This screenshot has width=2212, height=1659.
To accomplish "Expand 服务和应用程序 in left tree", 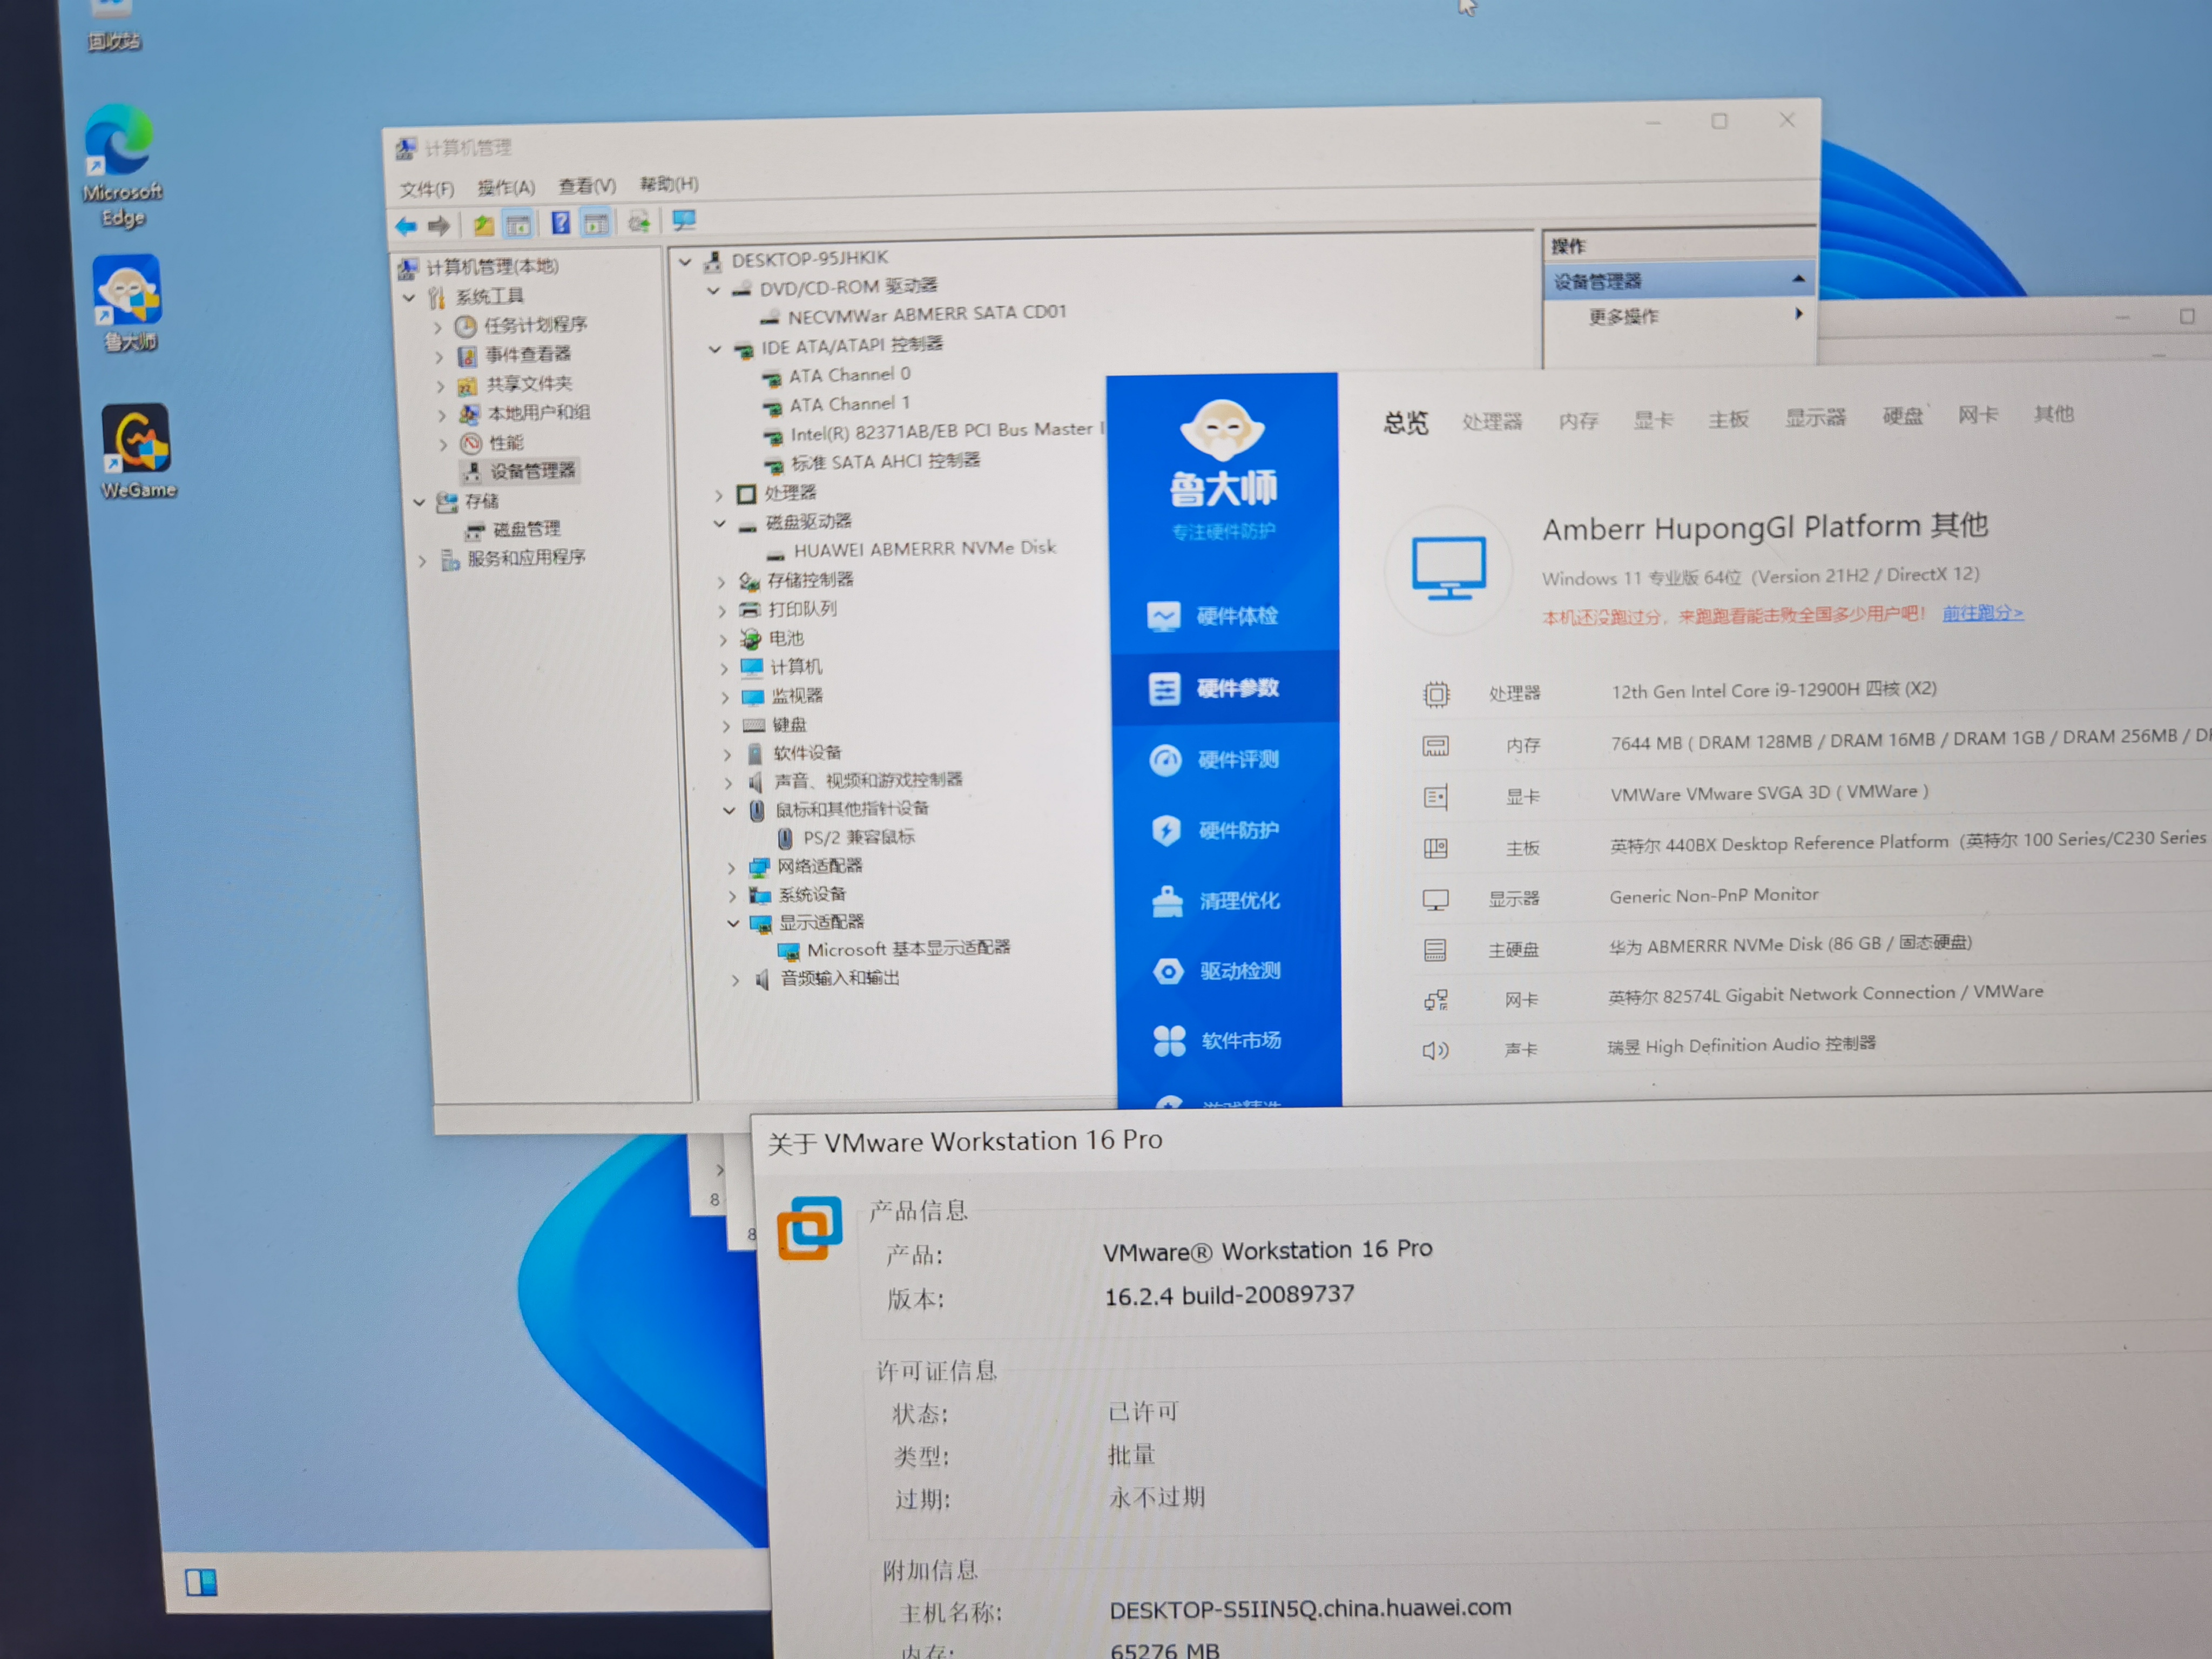I will coord(422,561).
